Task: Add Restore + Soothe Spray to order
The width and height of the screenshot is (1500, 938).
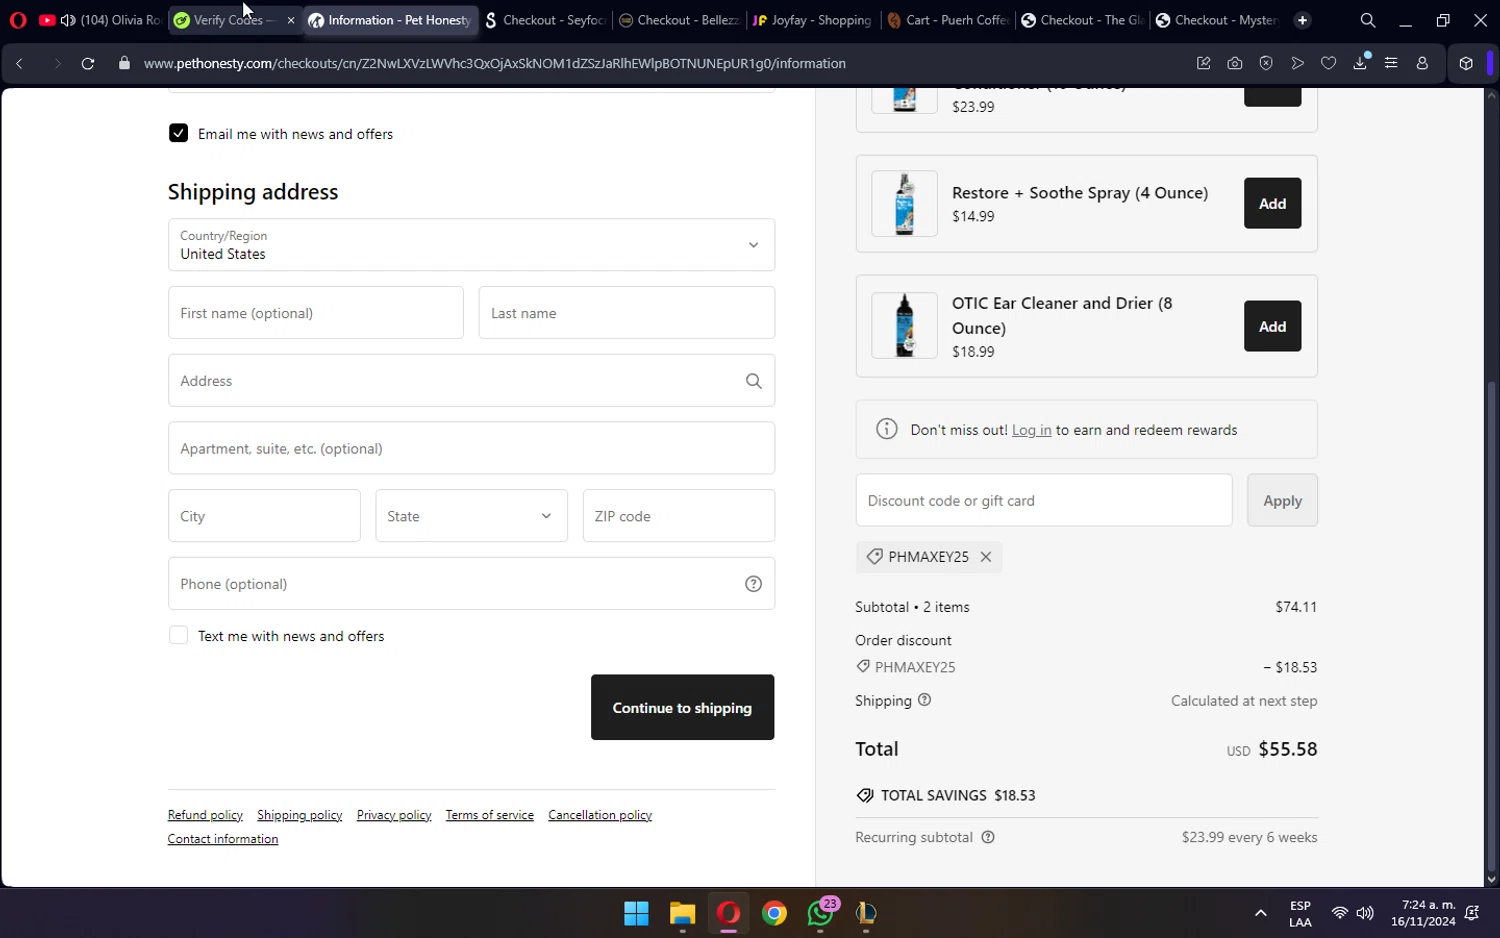Action: (1272, 203)
